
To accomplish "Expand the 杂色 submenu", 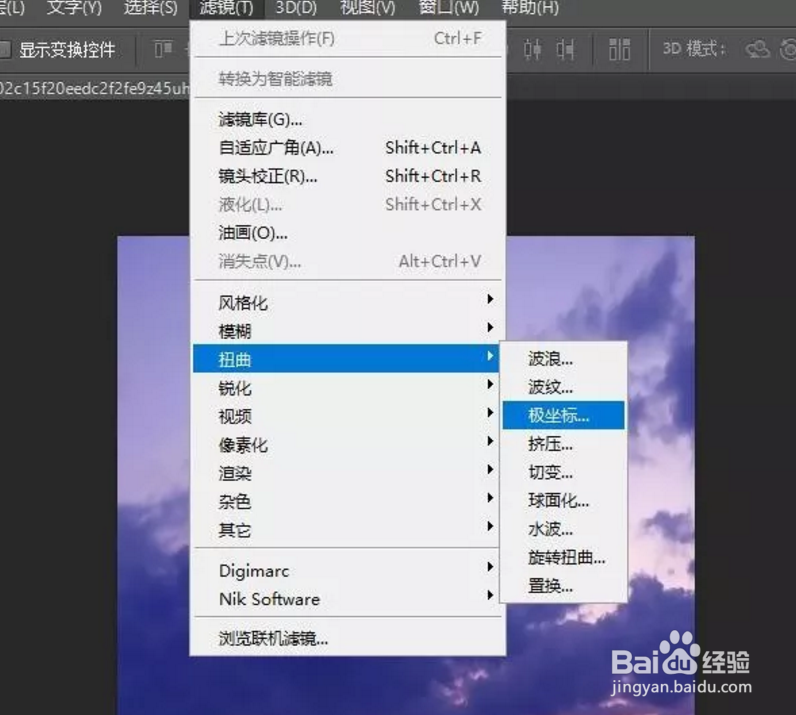I will [x=346, y=502].
